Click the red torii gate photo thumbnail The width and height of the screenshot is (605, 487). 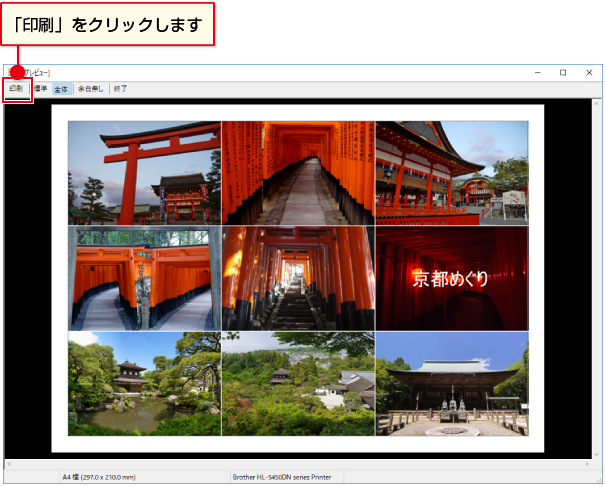[144, 172]
